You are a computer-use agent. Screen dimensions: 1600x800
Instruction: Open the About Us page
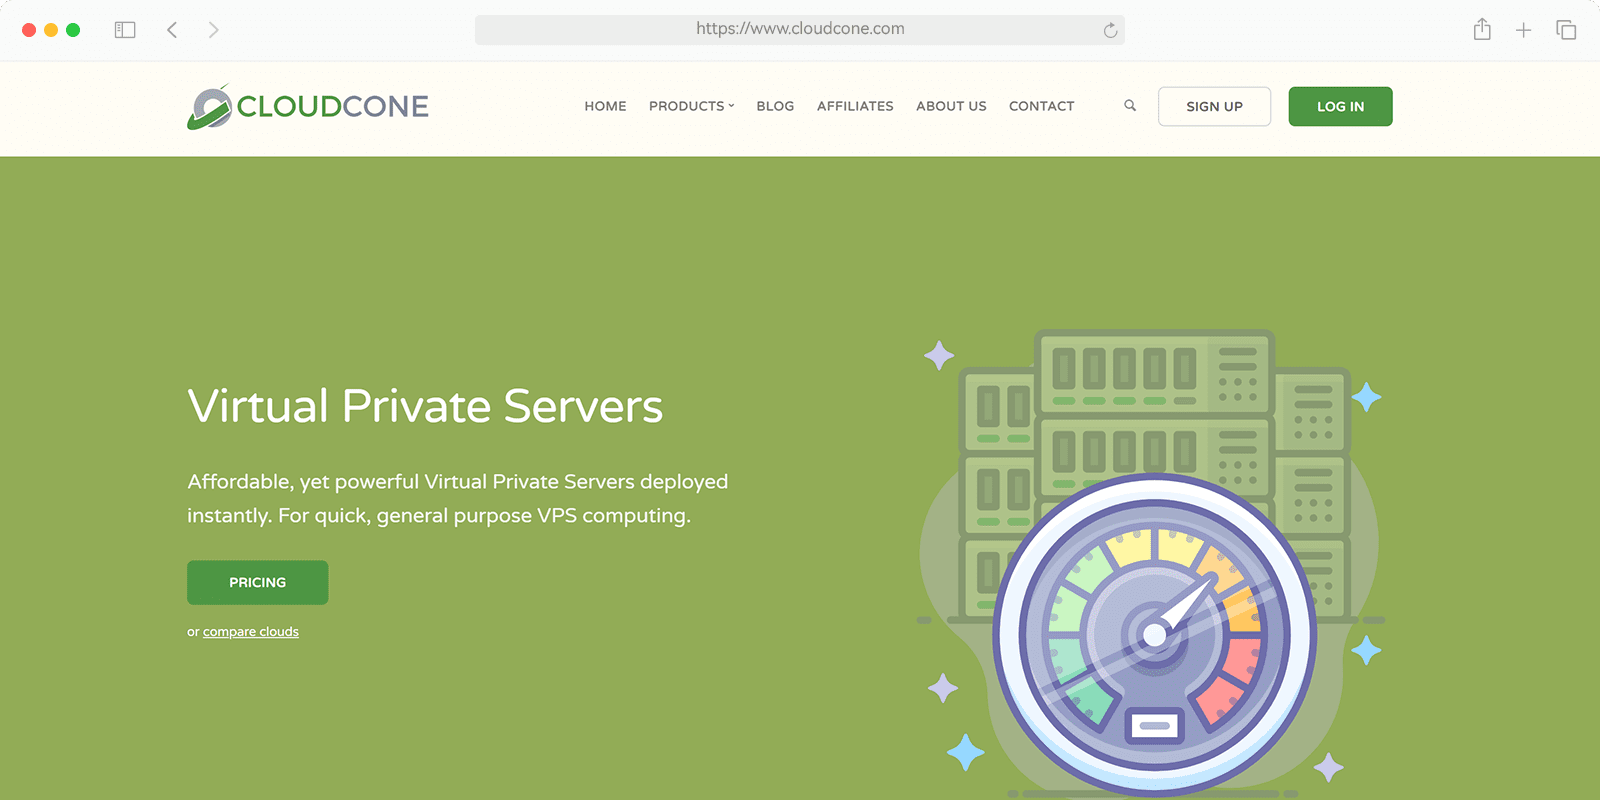(951, 106)
